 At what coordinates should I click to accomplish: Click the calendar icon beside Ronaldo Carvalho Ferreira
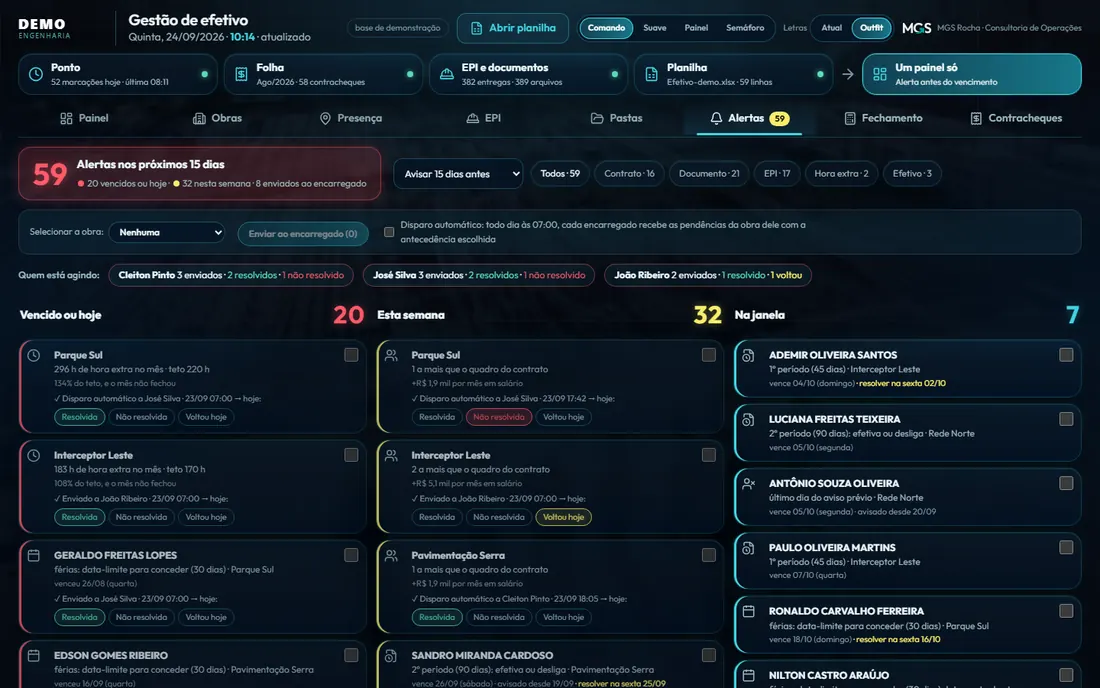(x=749, y=612)
